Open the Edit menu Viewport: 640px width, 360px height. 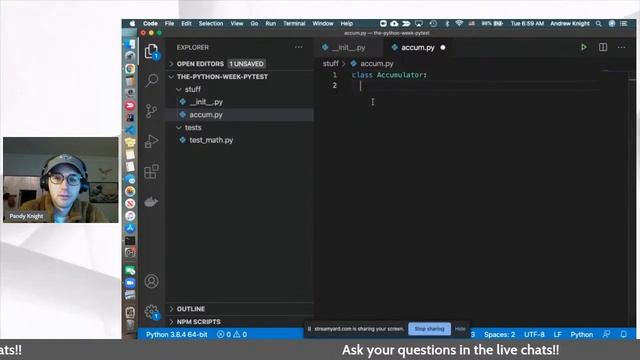[x=186, y=24]
